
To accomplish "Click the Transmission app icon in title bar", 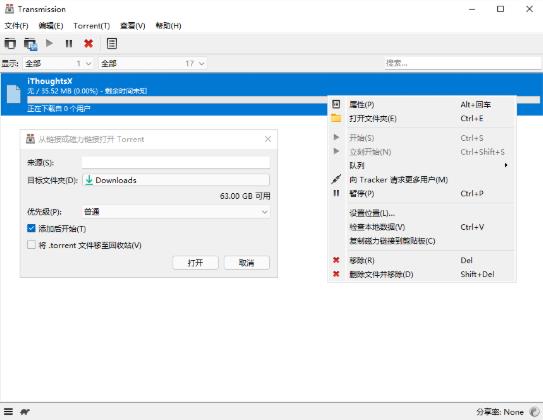I will point(9,9).
